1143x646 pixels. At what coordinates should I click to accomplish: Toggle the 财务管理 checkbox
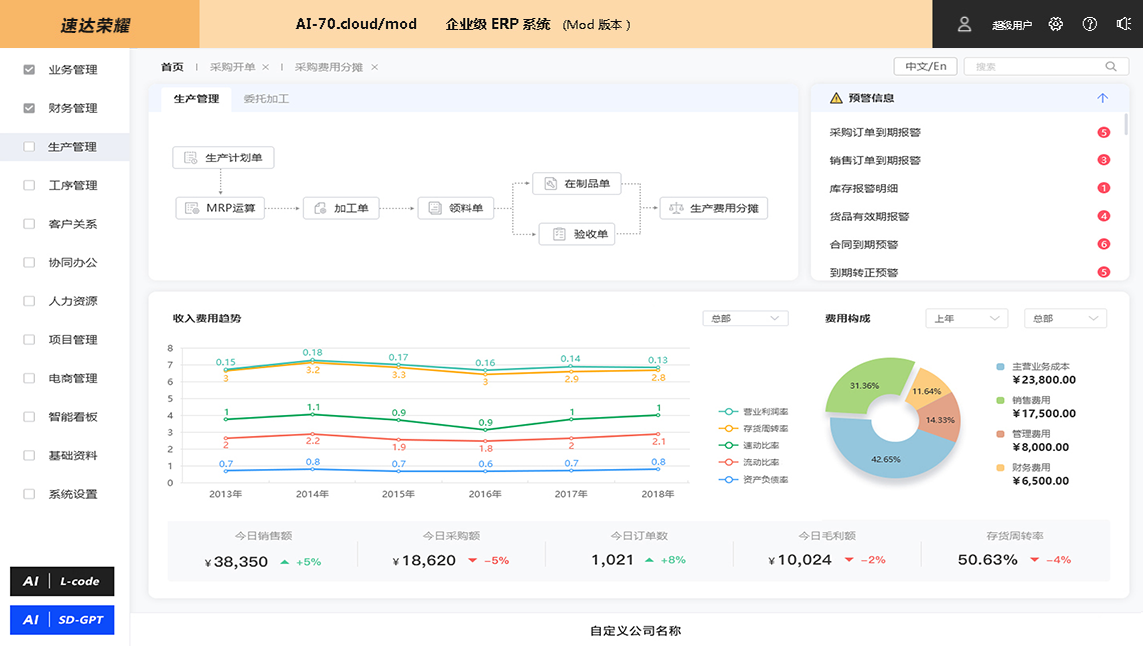29,108
